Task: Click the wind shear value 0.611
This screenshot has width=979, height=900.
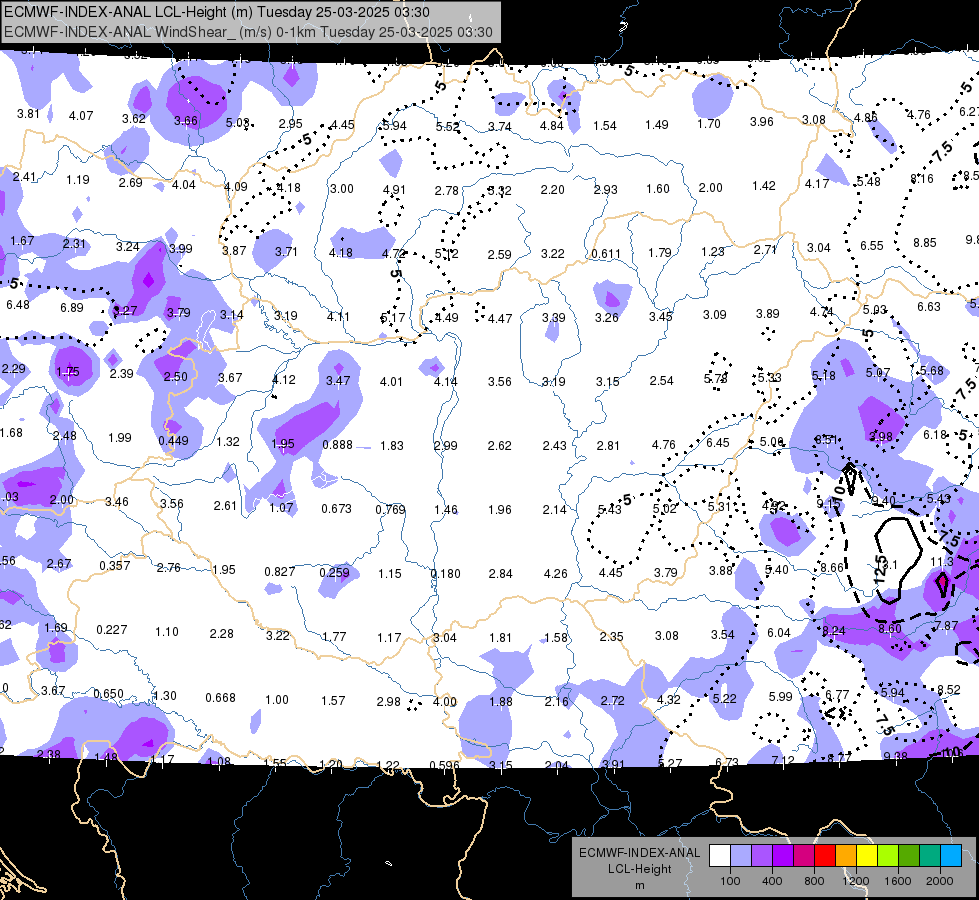Action: point(606,254)
